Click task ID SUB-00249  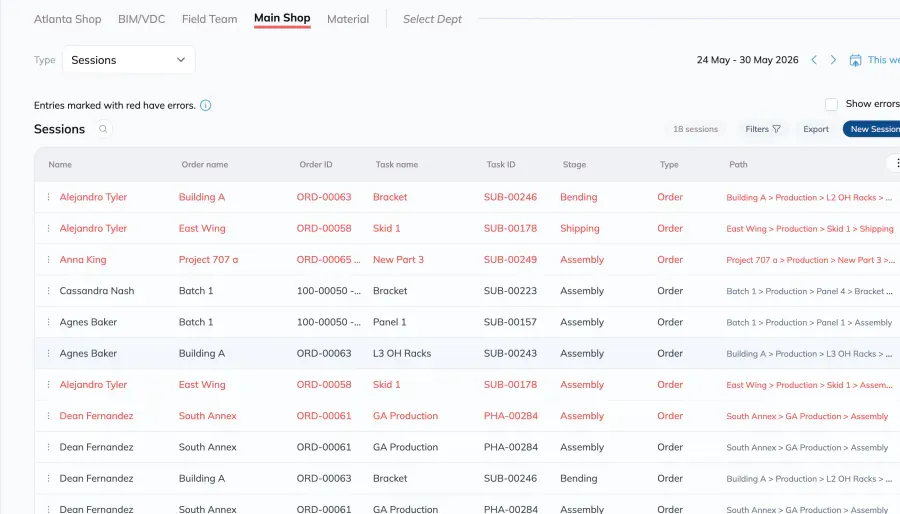(x=510, y=259)
